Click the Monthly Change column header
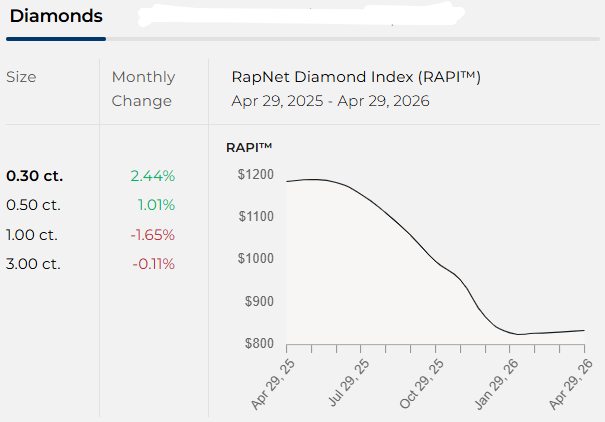Screen dimensions: 605x422 tap(143, 89)
